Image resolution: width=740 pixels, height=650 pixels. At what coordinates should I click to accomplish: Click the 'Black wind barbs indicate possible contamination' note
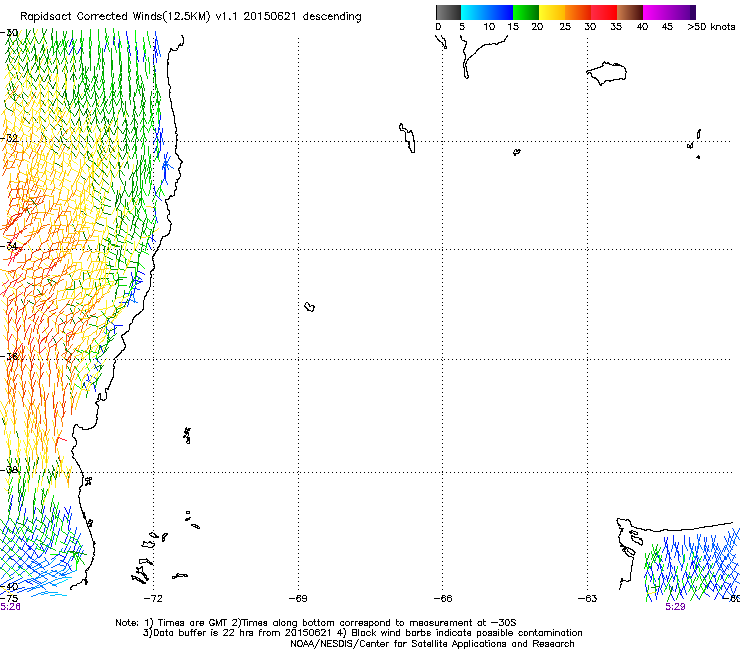[x=467, y=633]
